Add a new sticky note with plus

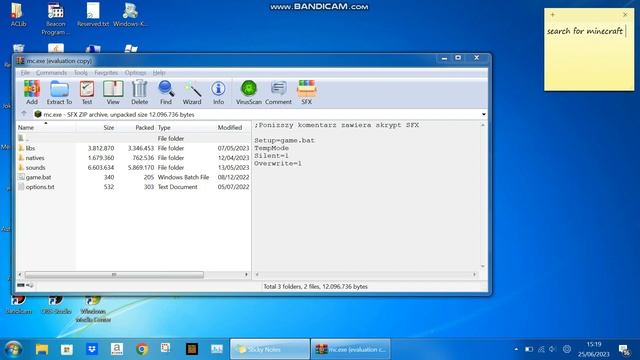(553, 15)
